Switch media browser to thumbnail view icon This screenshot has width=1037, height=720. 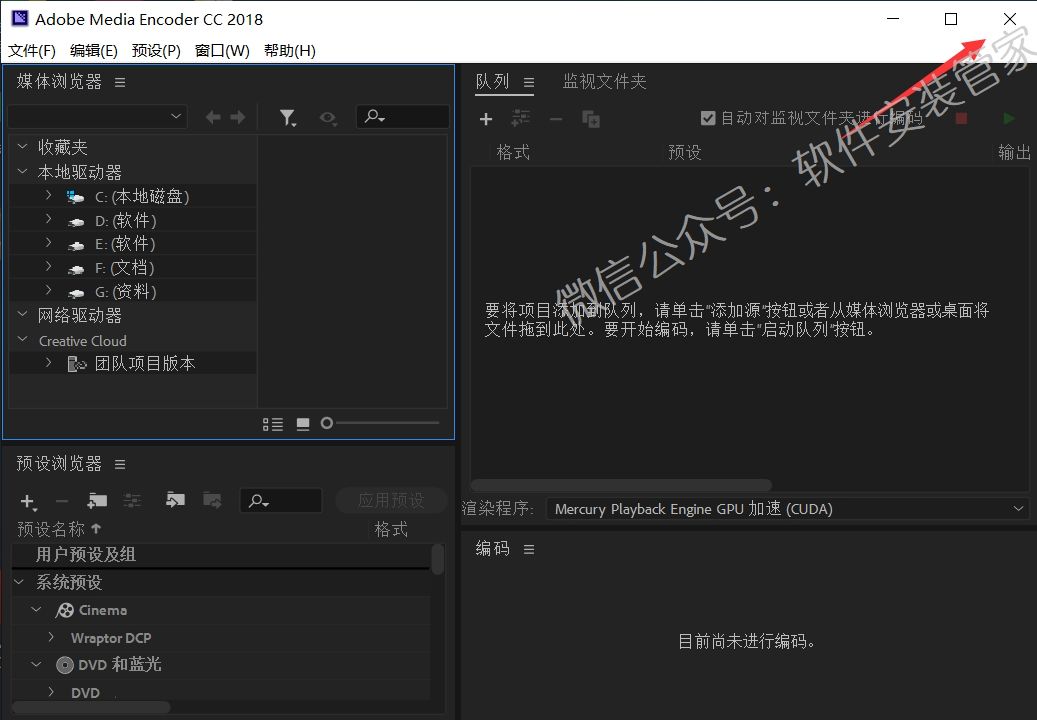pyautogui.click(x=303, y=424)
